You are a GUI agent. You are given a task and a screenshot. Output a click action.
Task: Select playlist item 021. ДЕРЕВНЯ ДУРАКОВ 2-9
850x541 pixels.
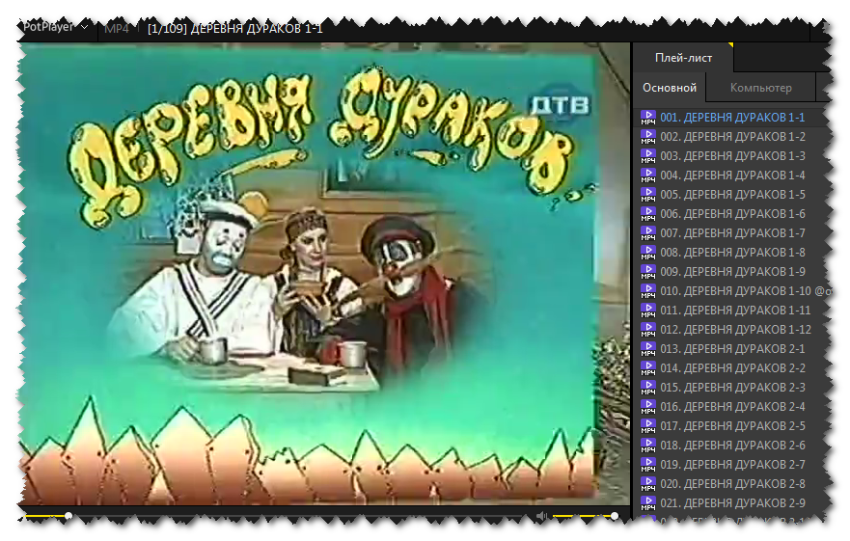click(732, 503)
